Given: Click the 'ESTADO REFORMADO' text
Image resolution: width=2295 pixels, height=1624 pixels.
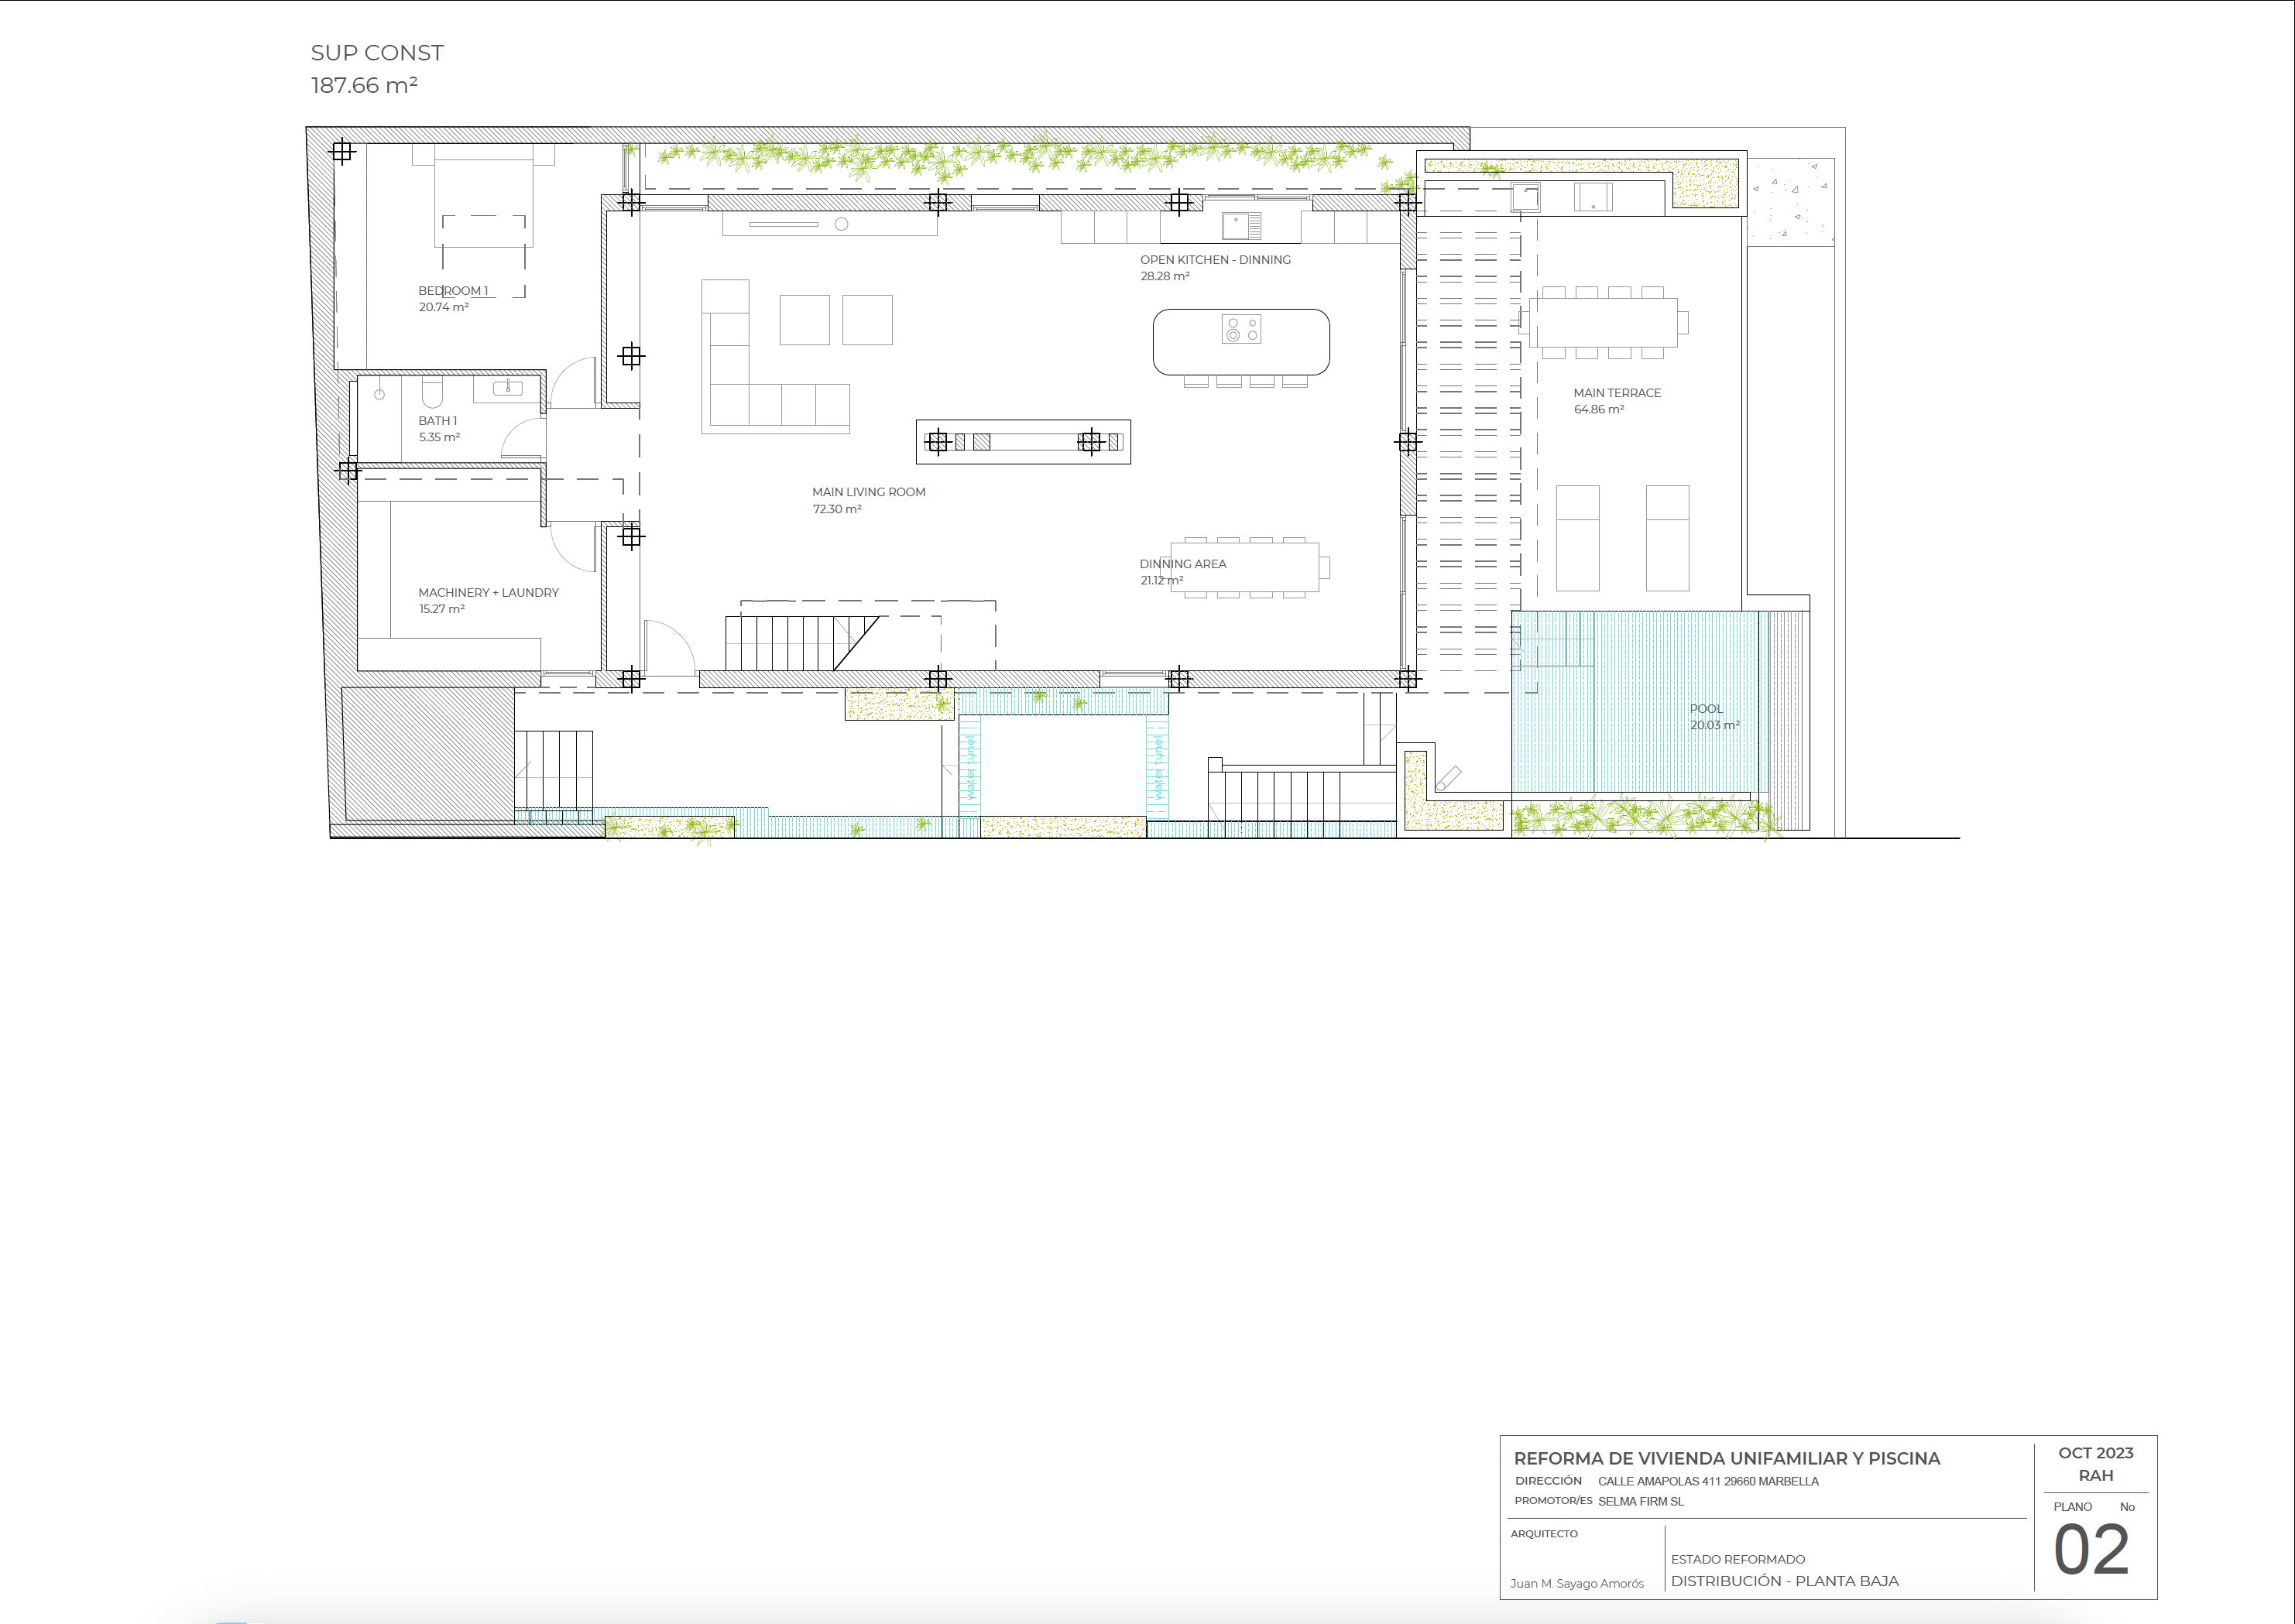Looking at the screenshot, I should [x=1738, y=1559].
